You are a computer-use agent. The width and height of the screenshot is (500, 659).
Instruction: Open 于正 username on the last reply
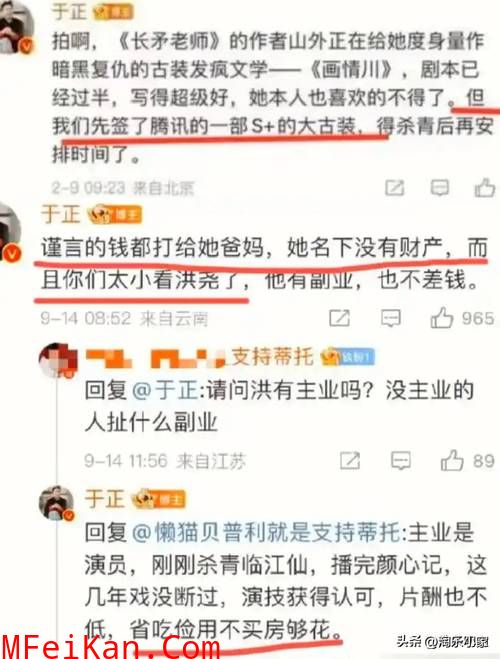[x=105, y=499]
